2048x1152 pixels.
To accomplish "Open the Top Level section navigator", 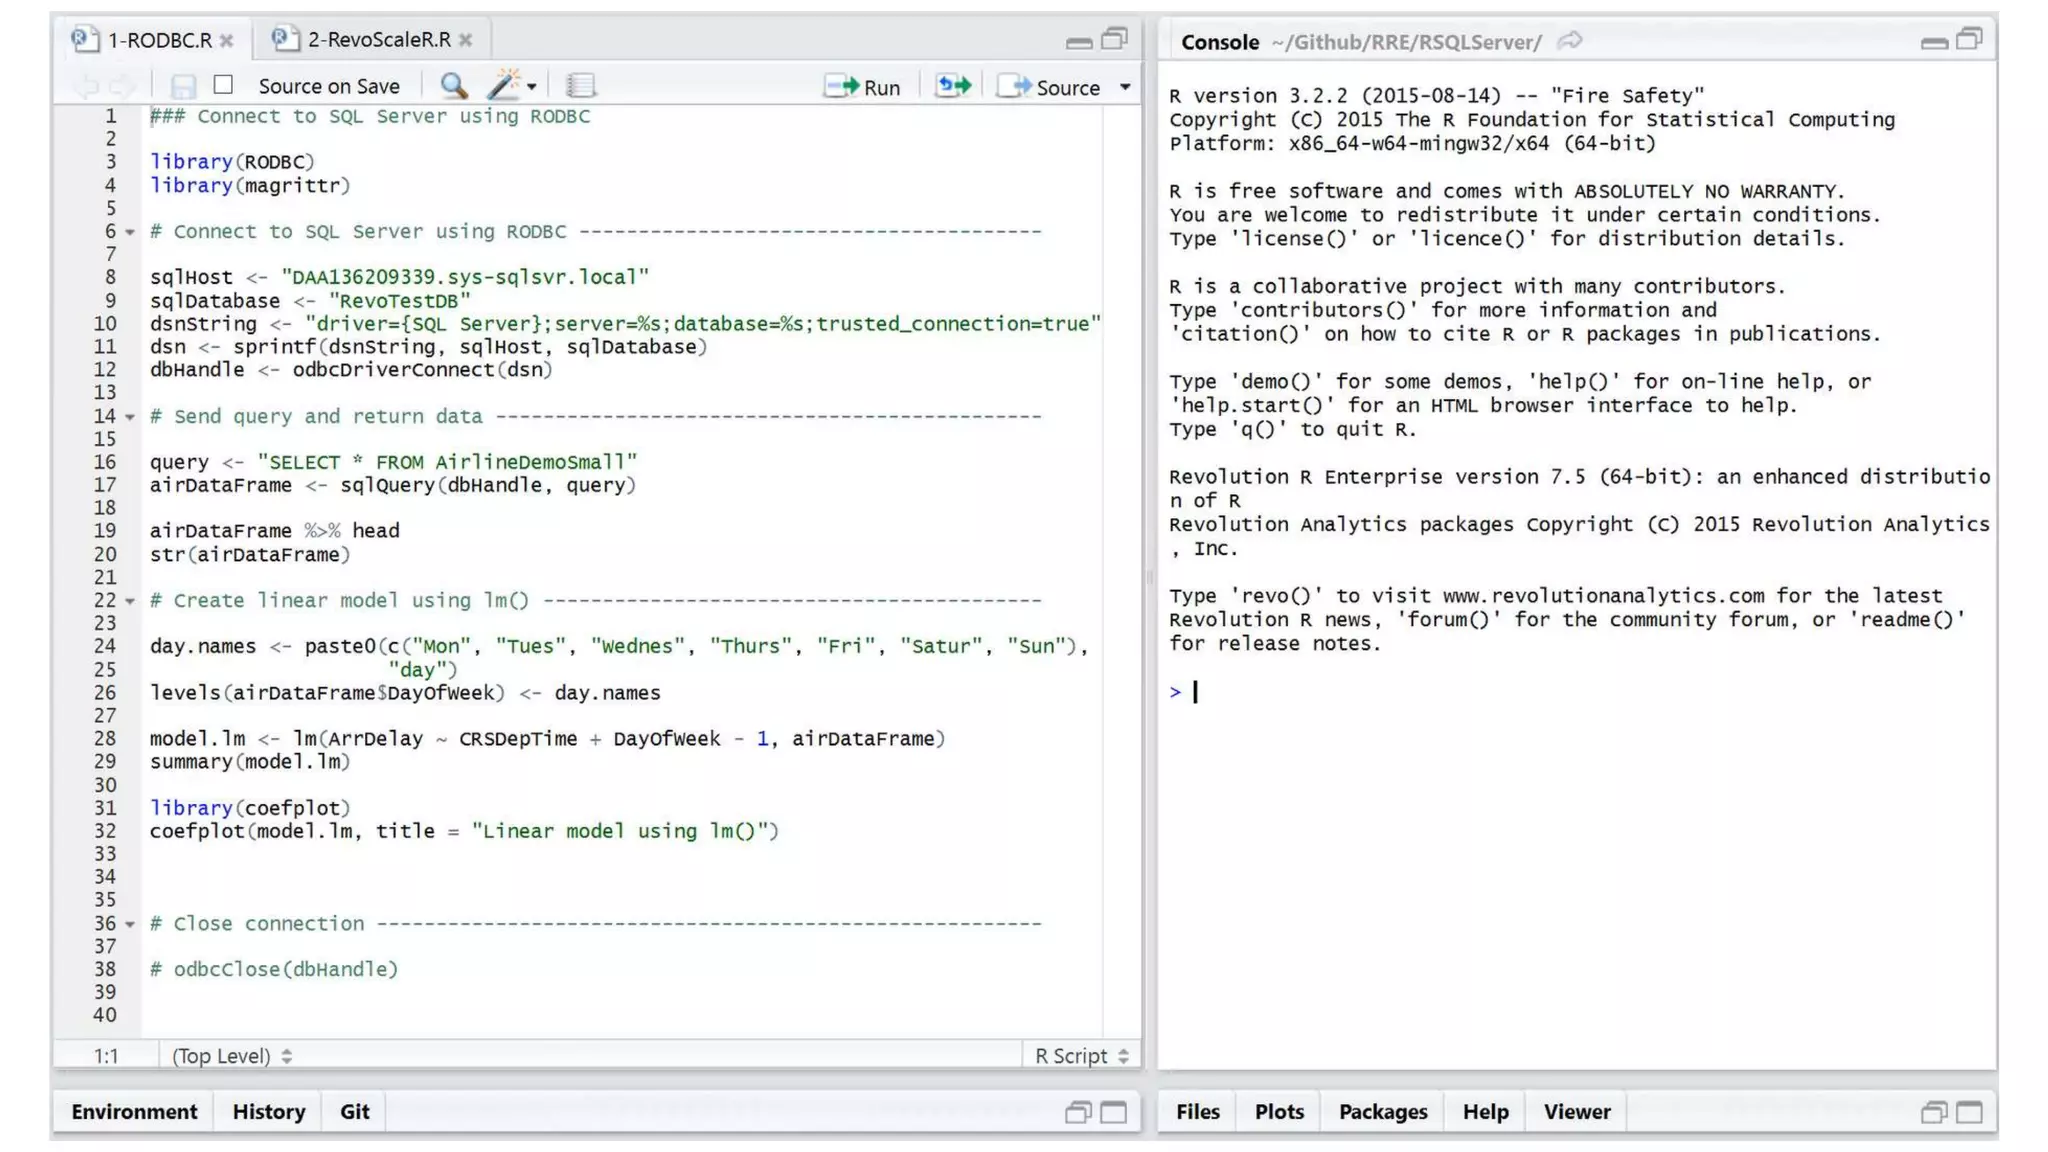I will pyautogui.click(x=231, y=1056).
